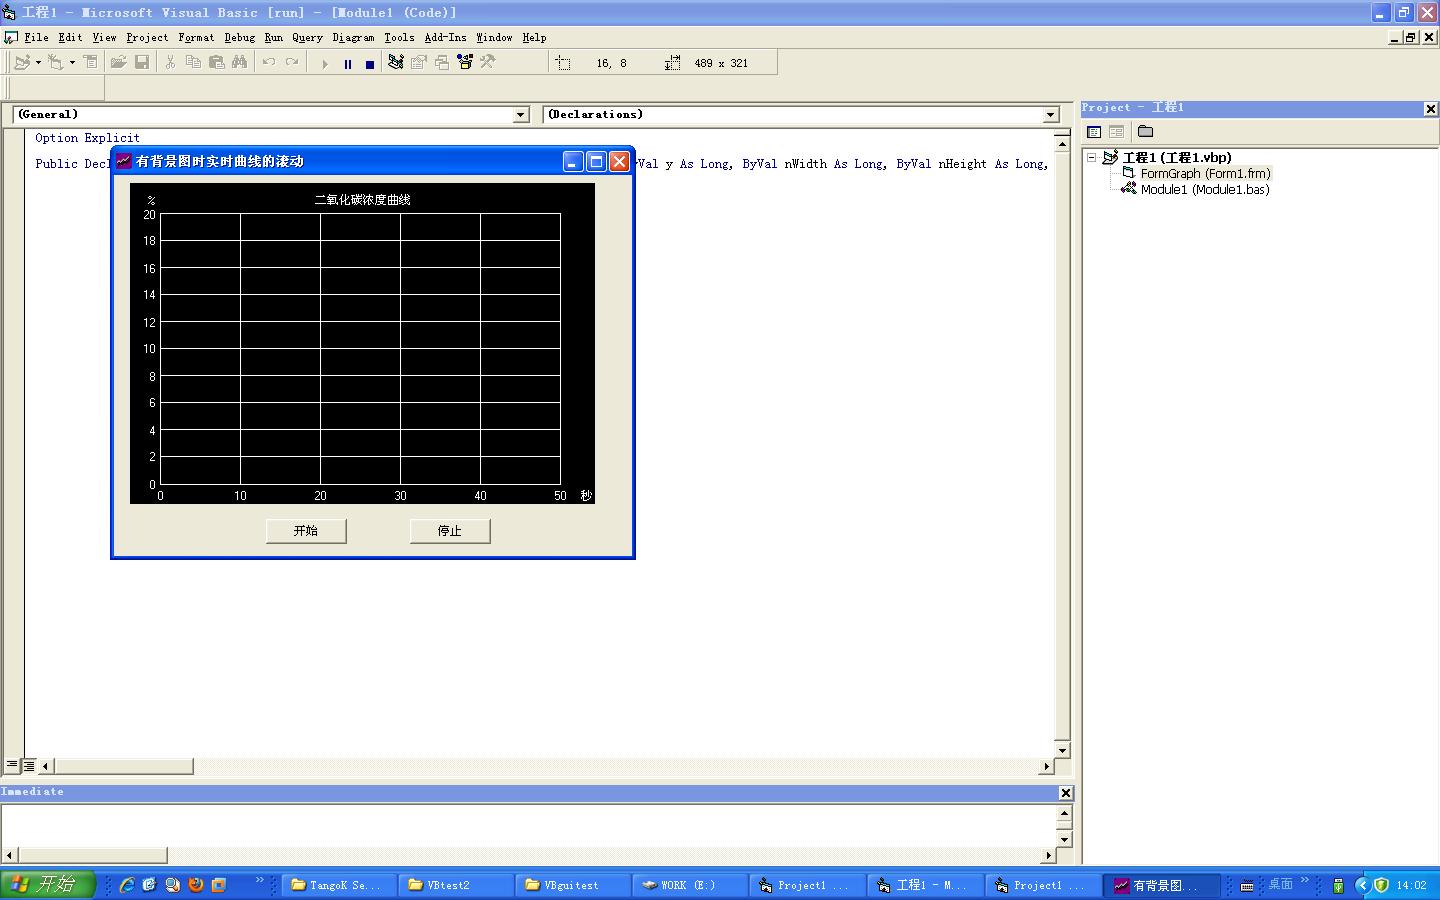Toggle Folders view in Project panel
The height and width of the screenshot is (900, 1440).
point(1146,132)
